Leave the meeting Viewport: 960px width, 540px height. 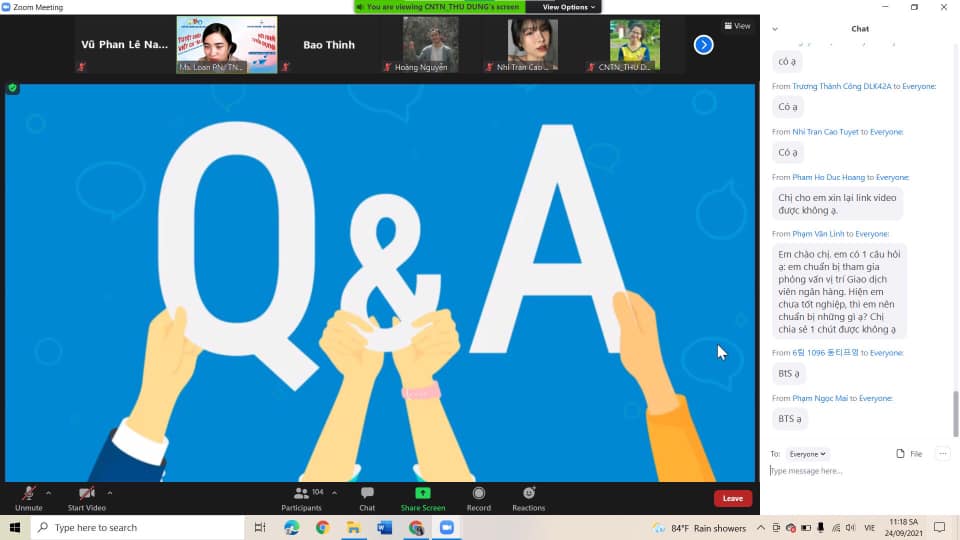[x=732, y=498]
